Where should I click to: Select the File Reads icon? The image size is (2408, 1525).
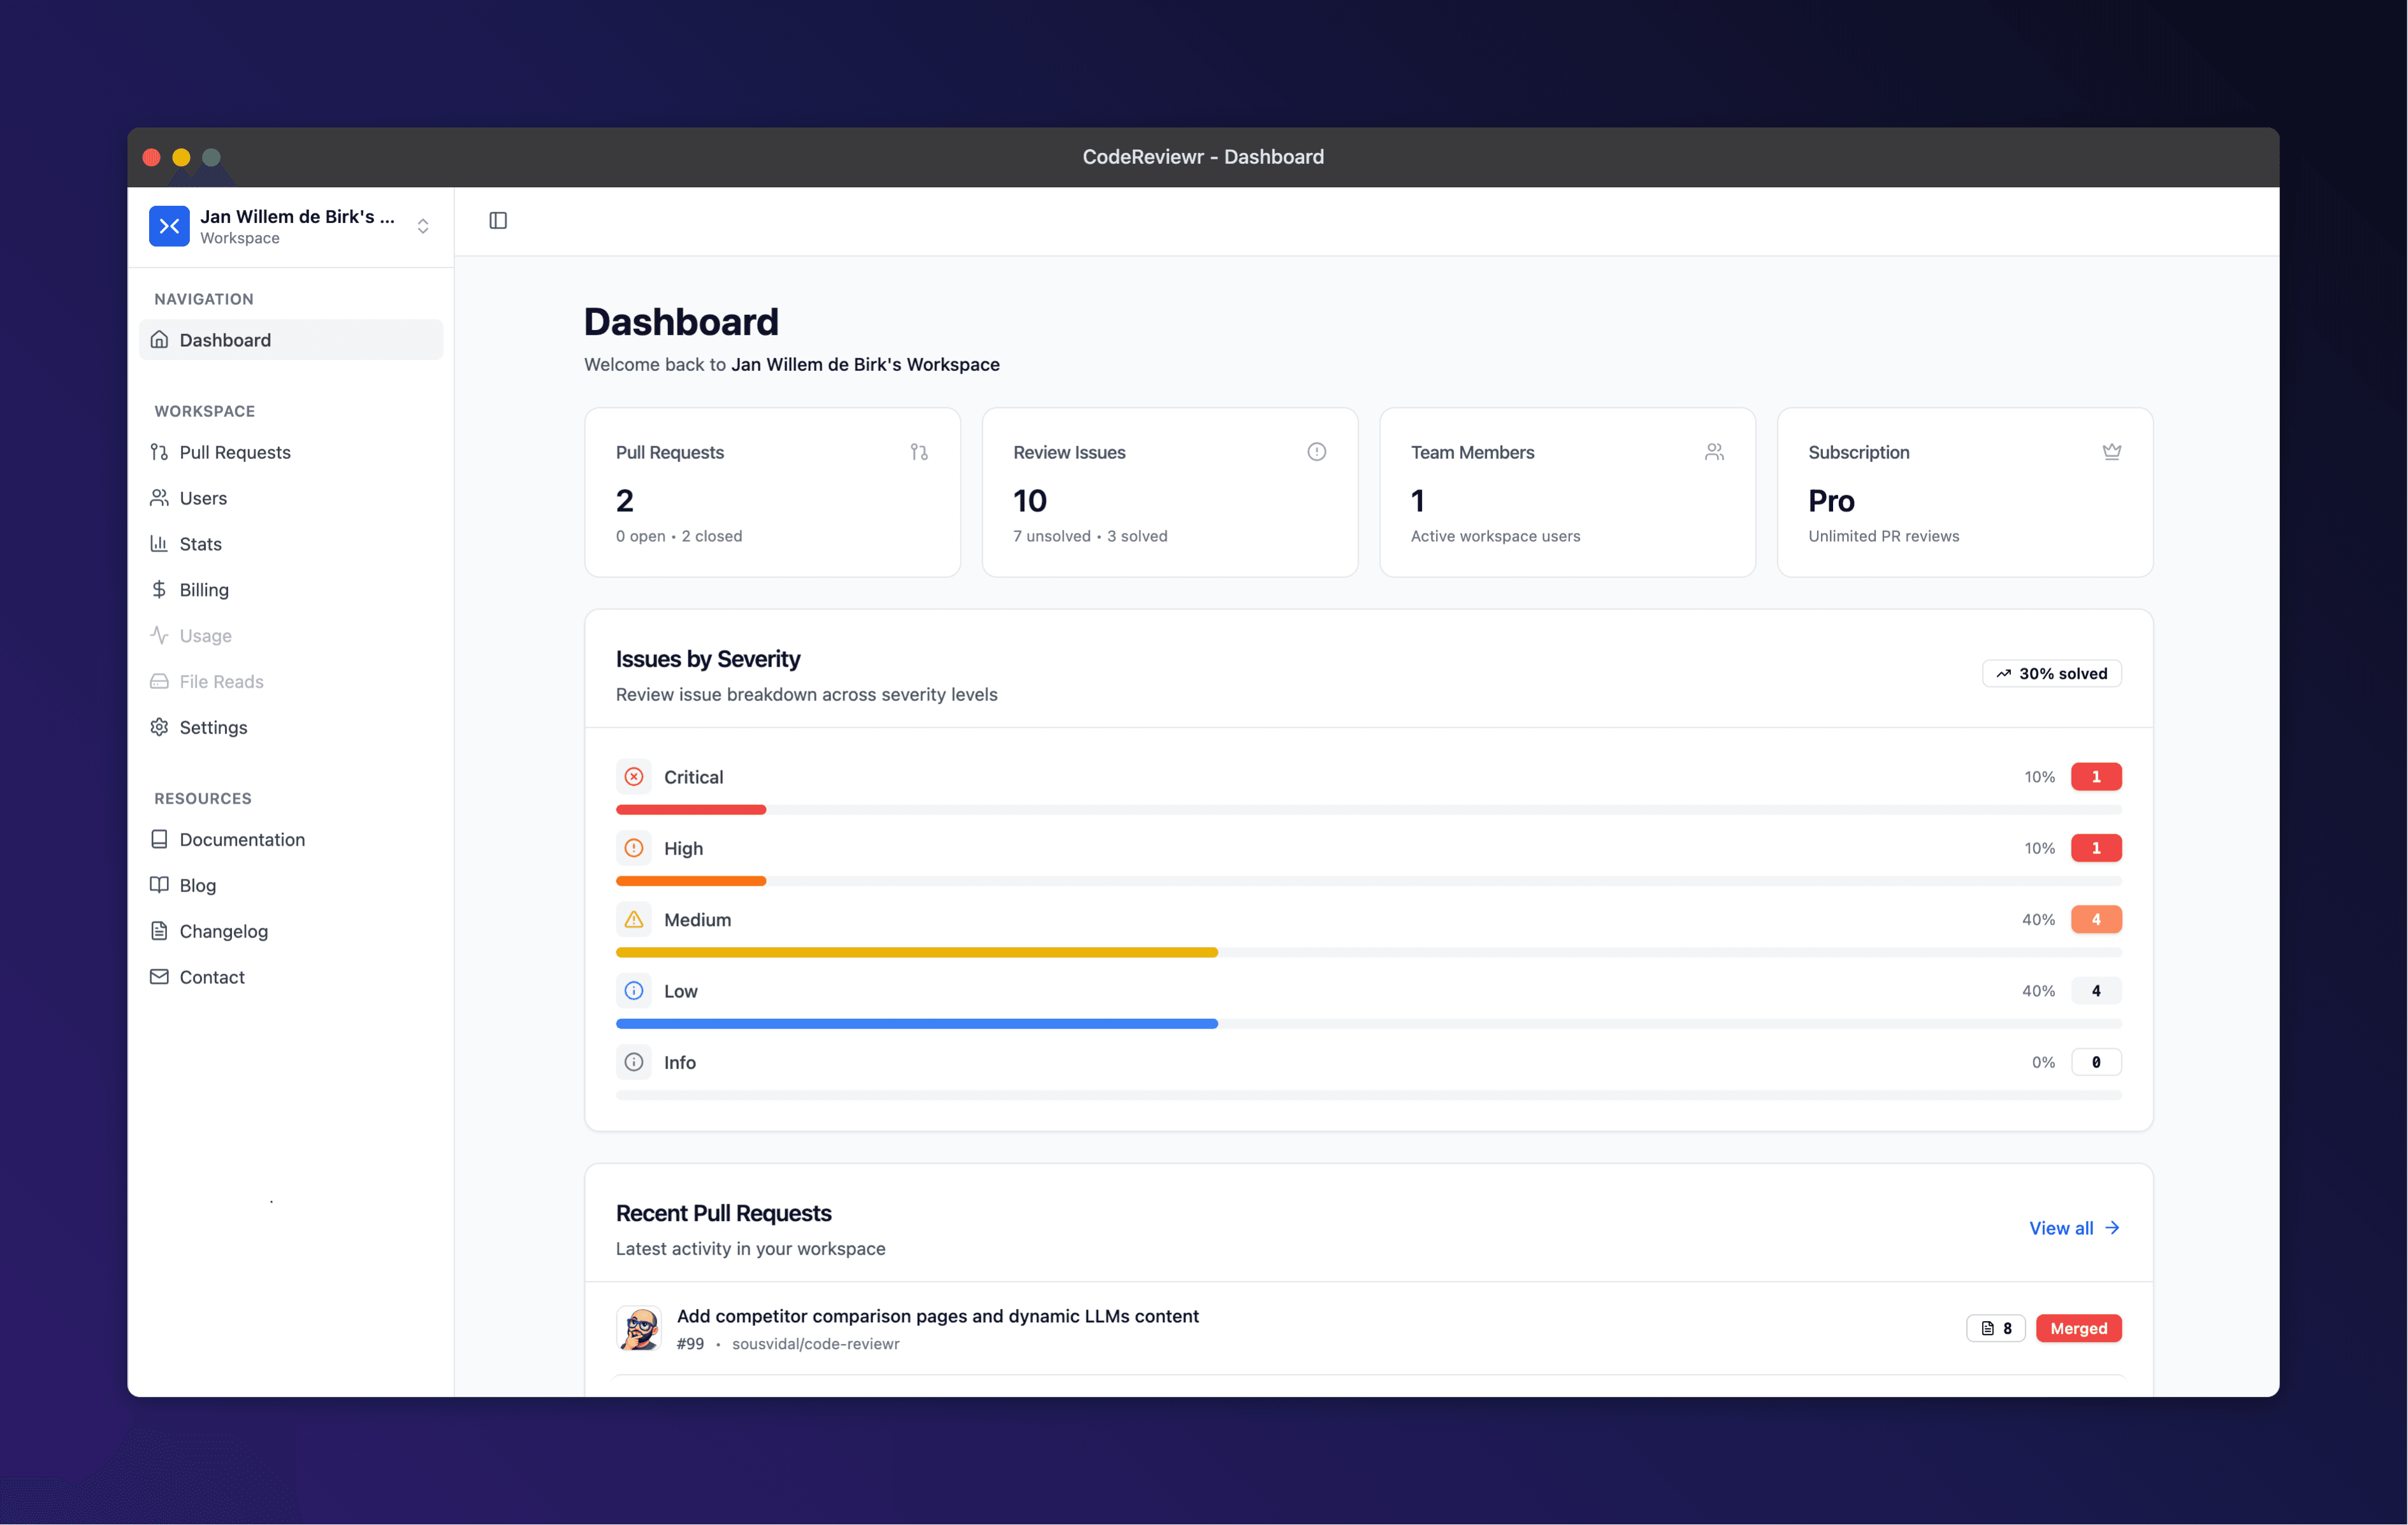[160, 680]
